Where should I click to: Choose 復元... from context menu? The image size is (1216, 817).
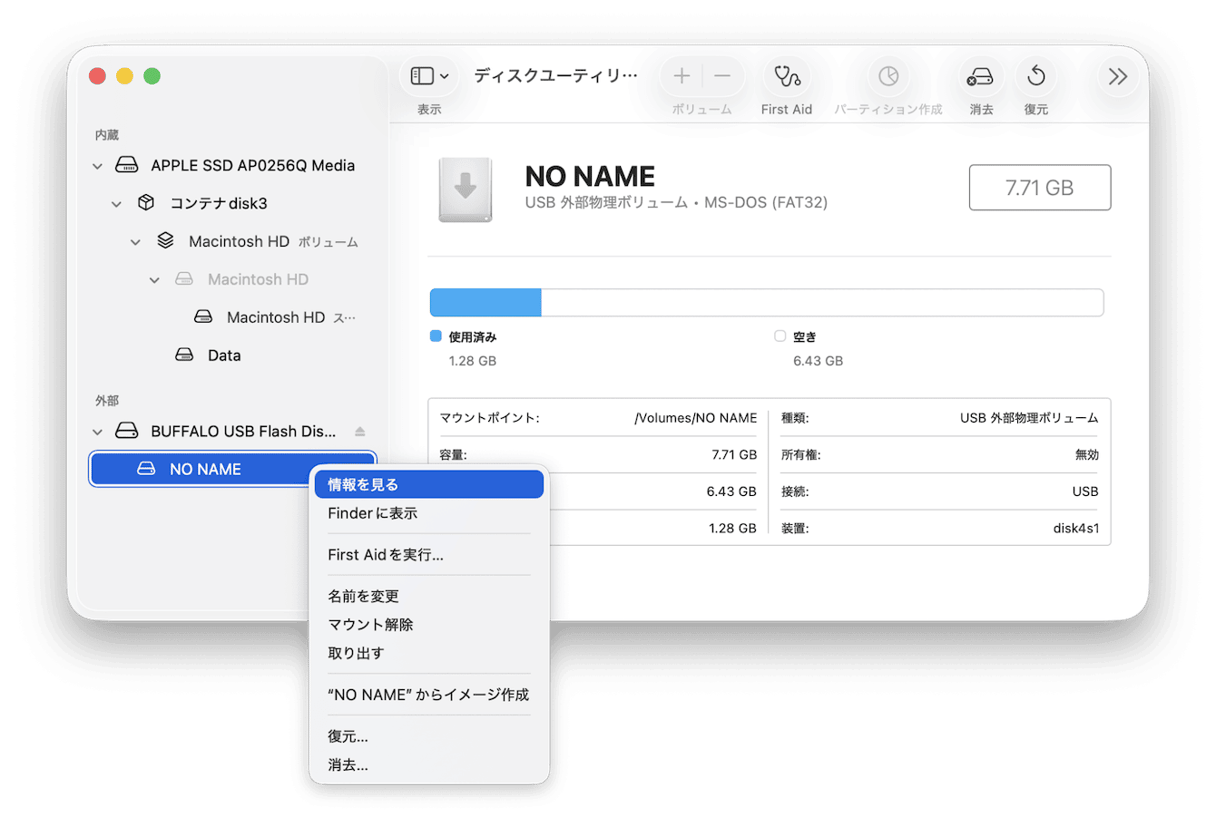point(429,737)
